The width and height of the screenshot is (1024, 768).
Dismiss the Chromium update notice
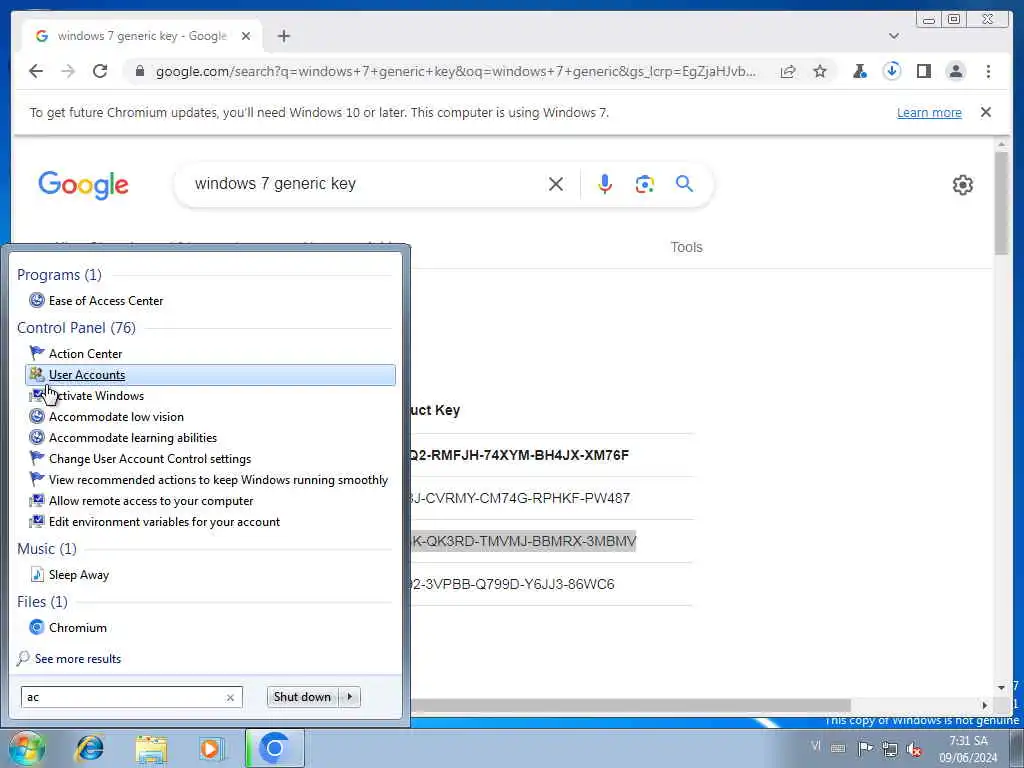(x=985, y=112)
